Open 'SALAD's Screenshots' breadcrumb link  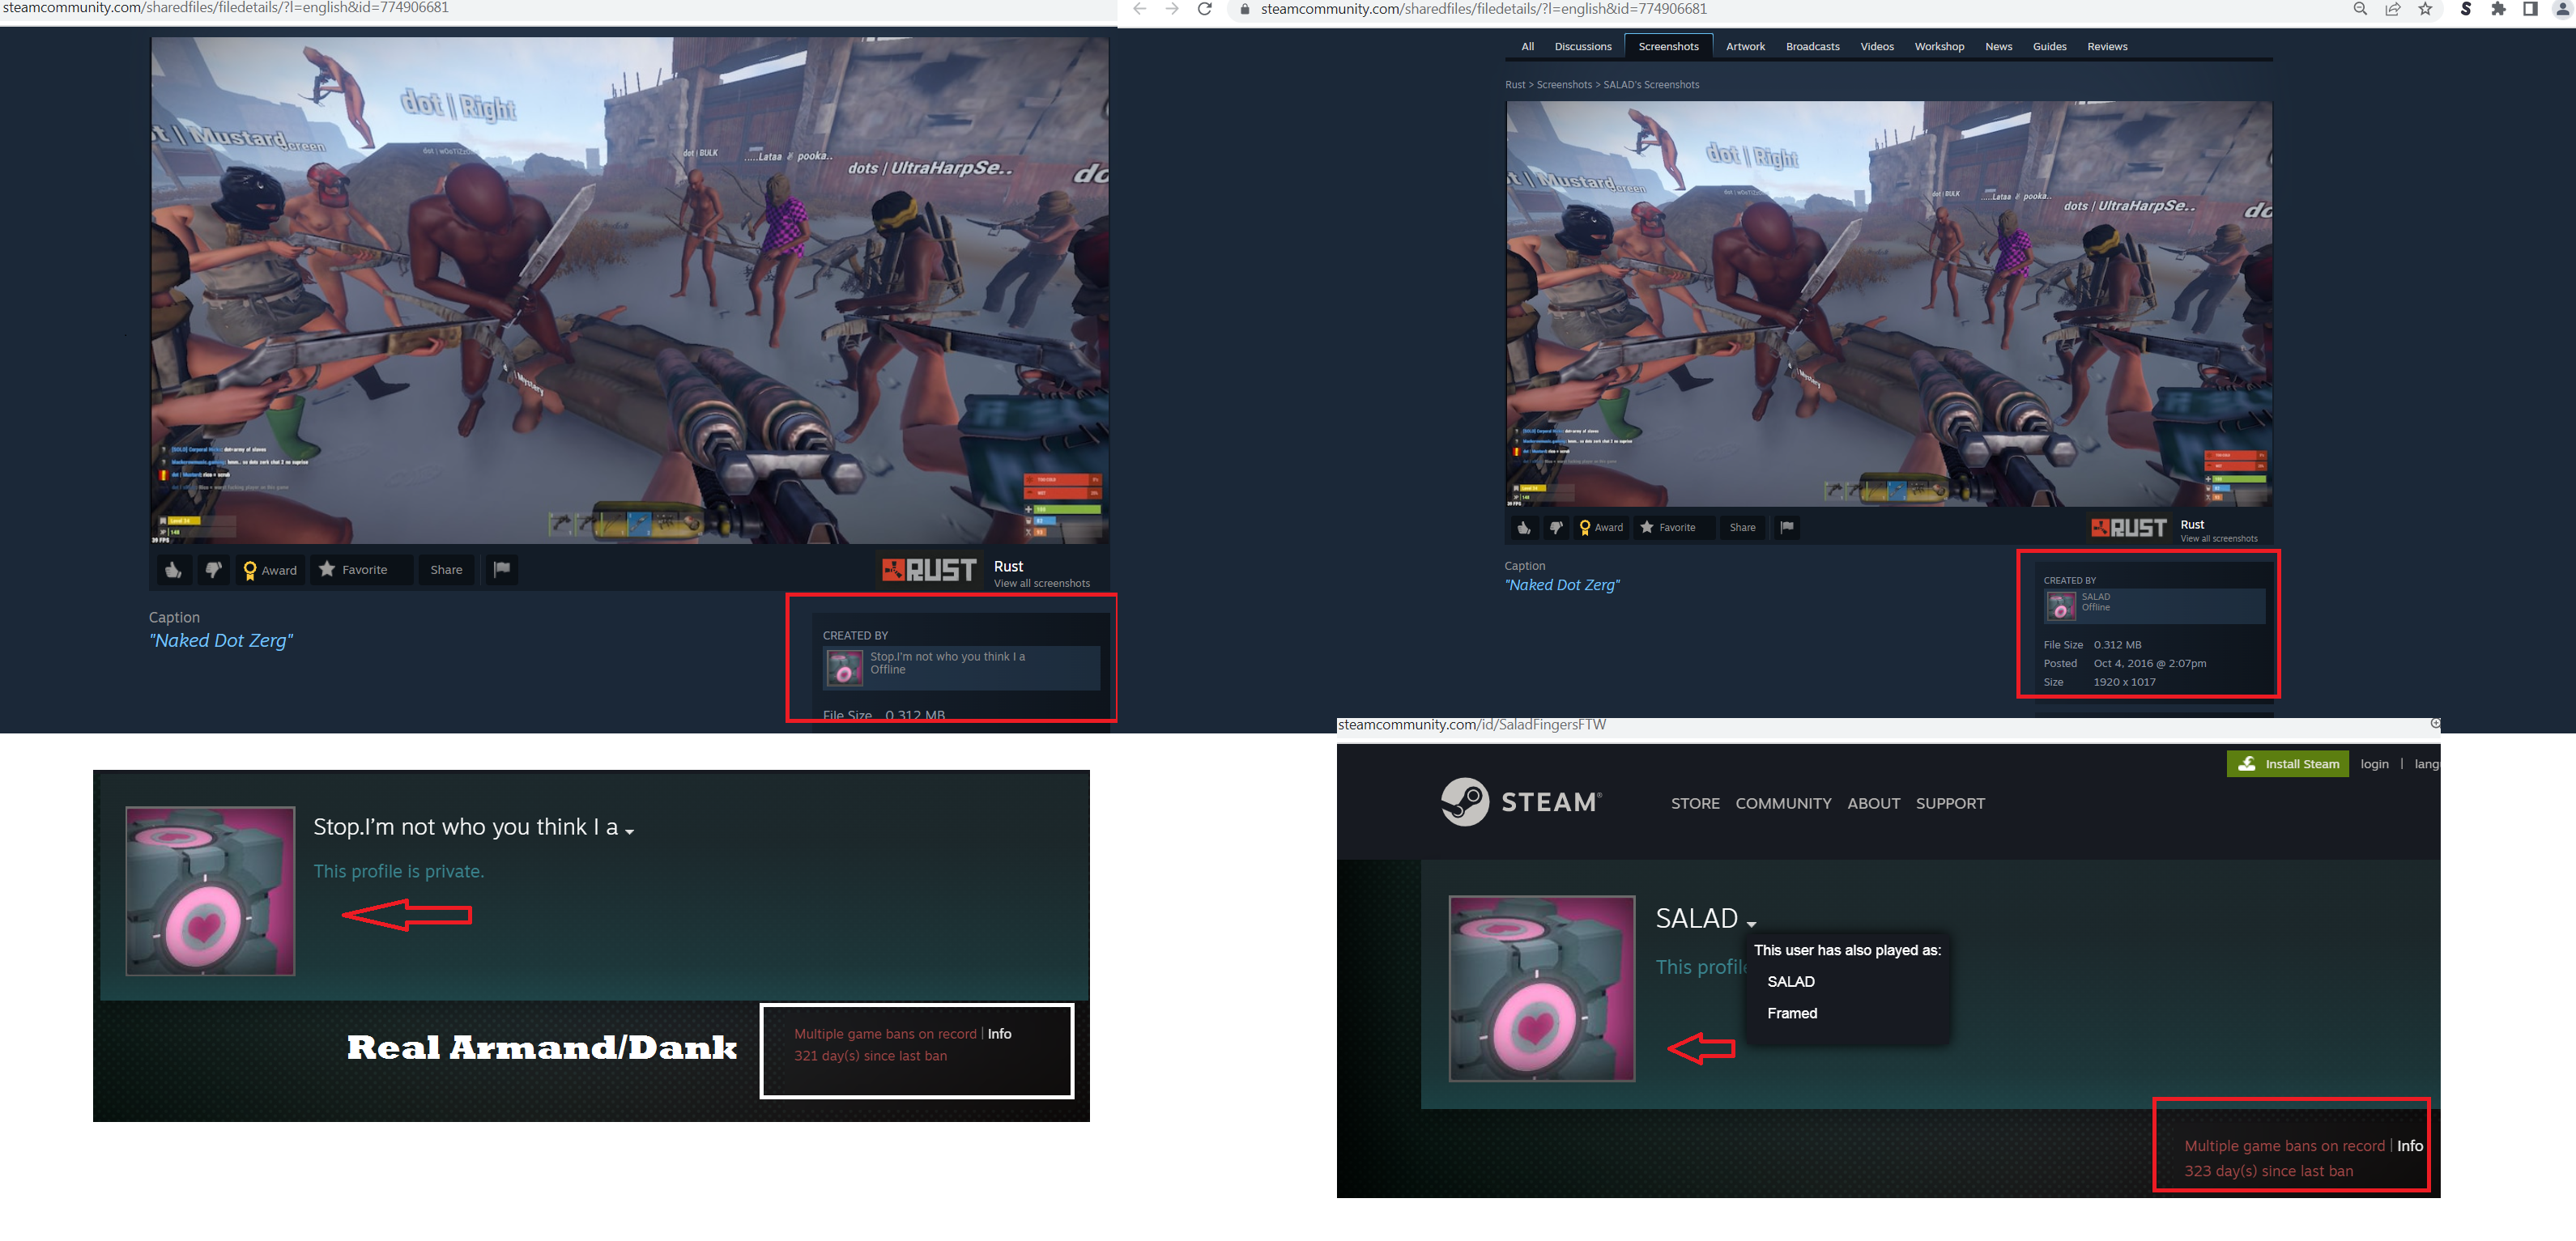(1651, 85)
